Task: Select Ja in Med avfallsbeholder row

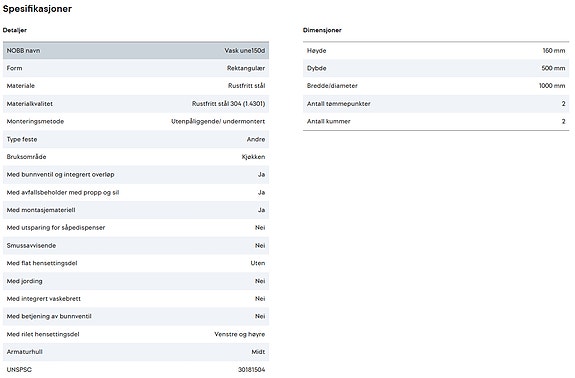Action: click(x=261, y=192)
